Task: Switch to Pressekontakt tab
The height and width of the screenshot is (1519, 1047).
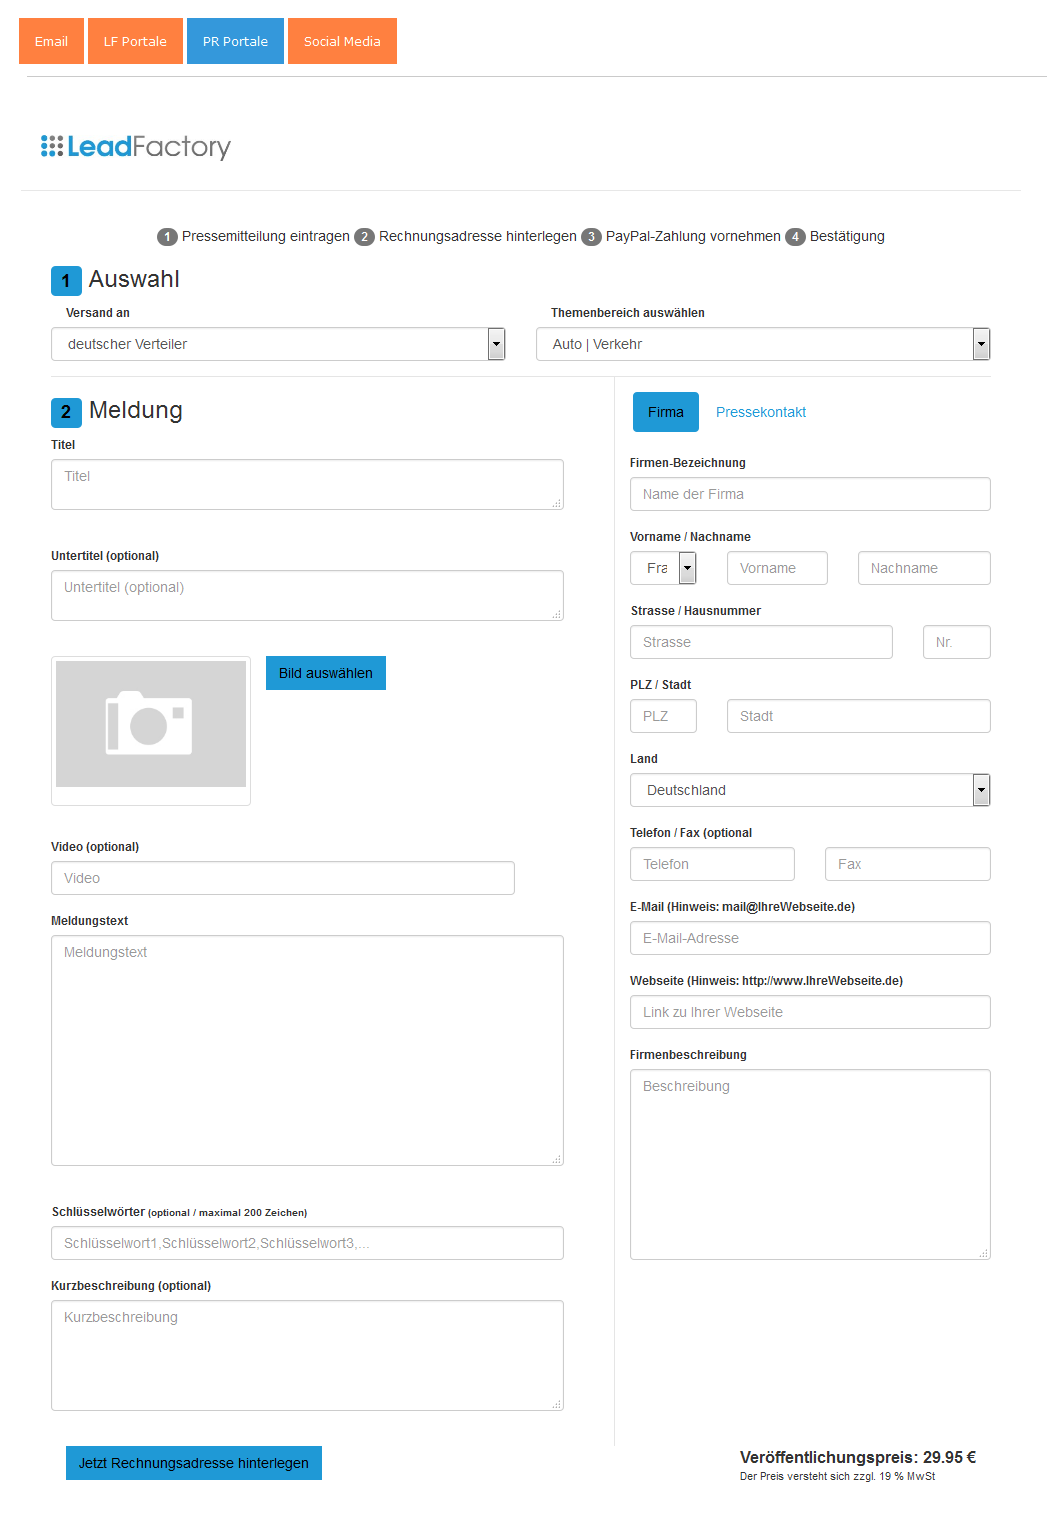Action: click(761, 412)
